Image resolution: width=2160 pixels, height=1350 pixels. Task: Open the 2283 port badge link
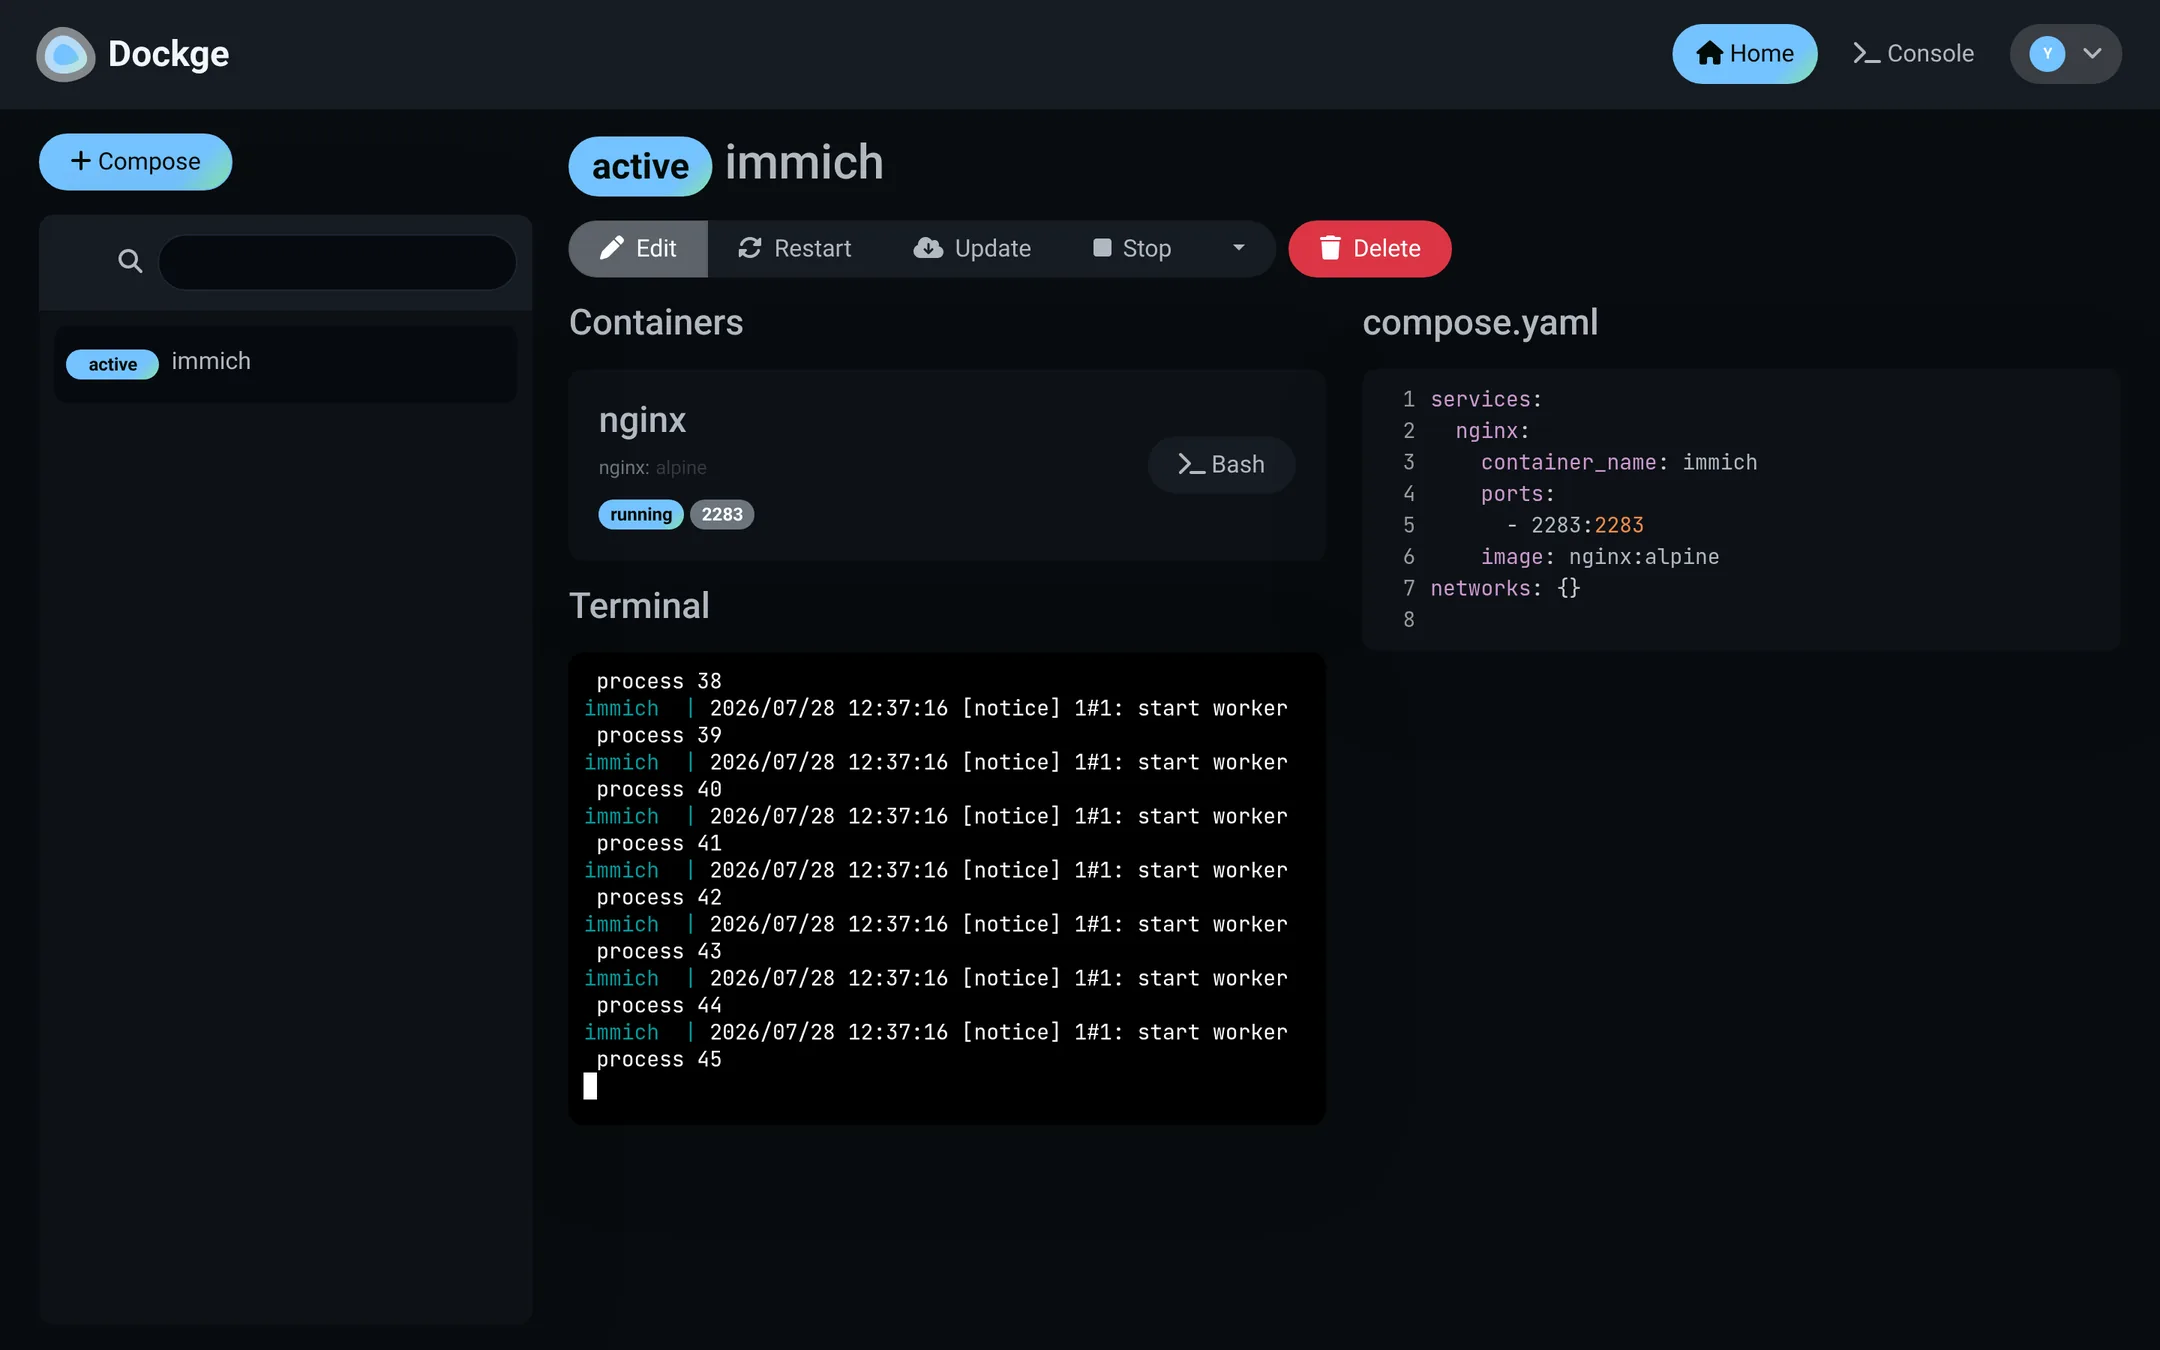tap(722, 515)
